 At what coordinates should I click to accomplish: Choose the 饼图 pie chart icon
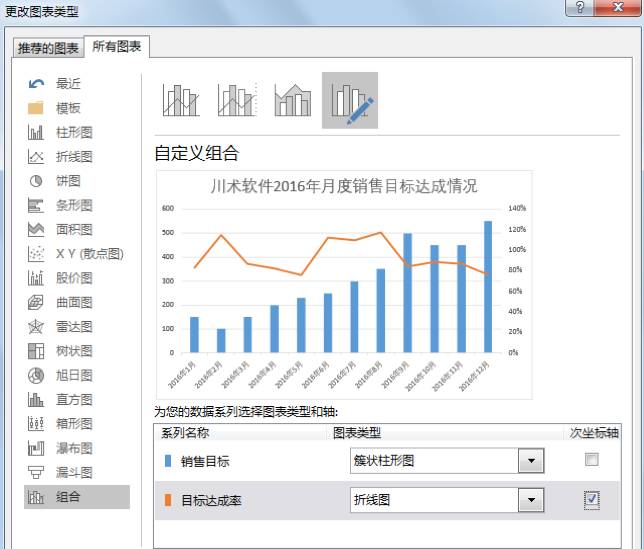pos(36,181)
